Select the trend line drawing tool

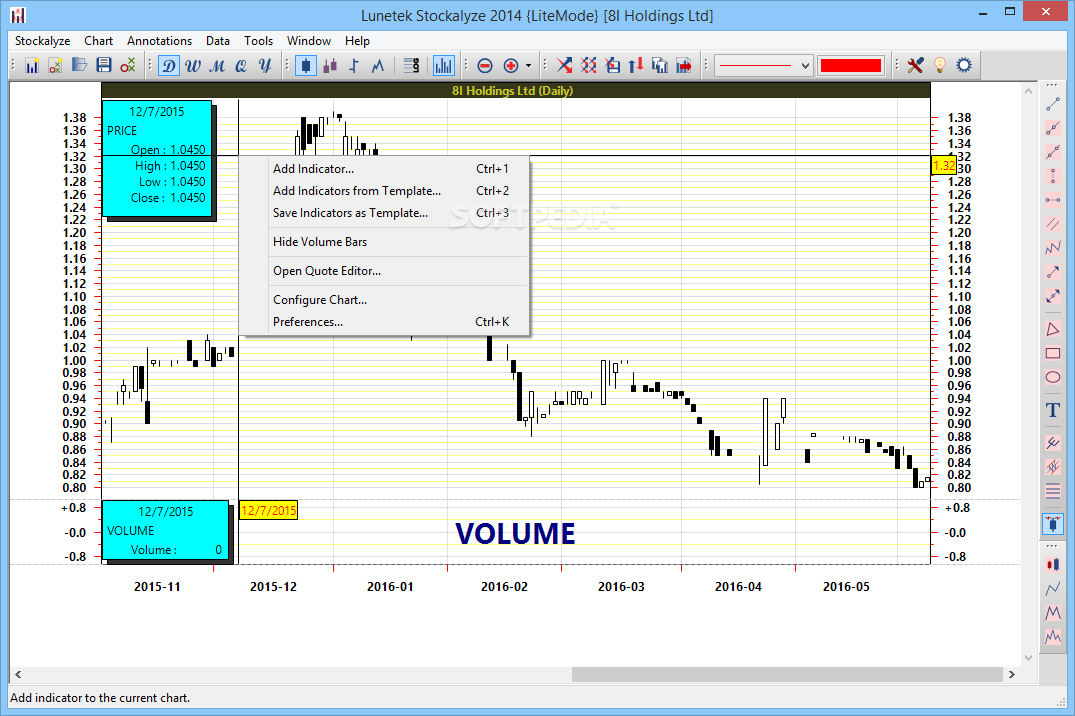tap(1053, 104)
